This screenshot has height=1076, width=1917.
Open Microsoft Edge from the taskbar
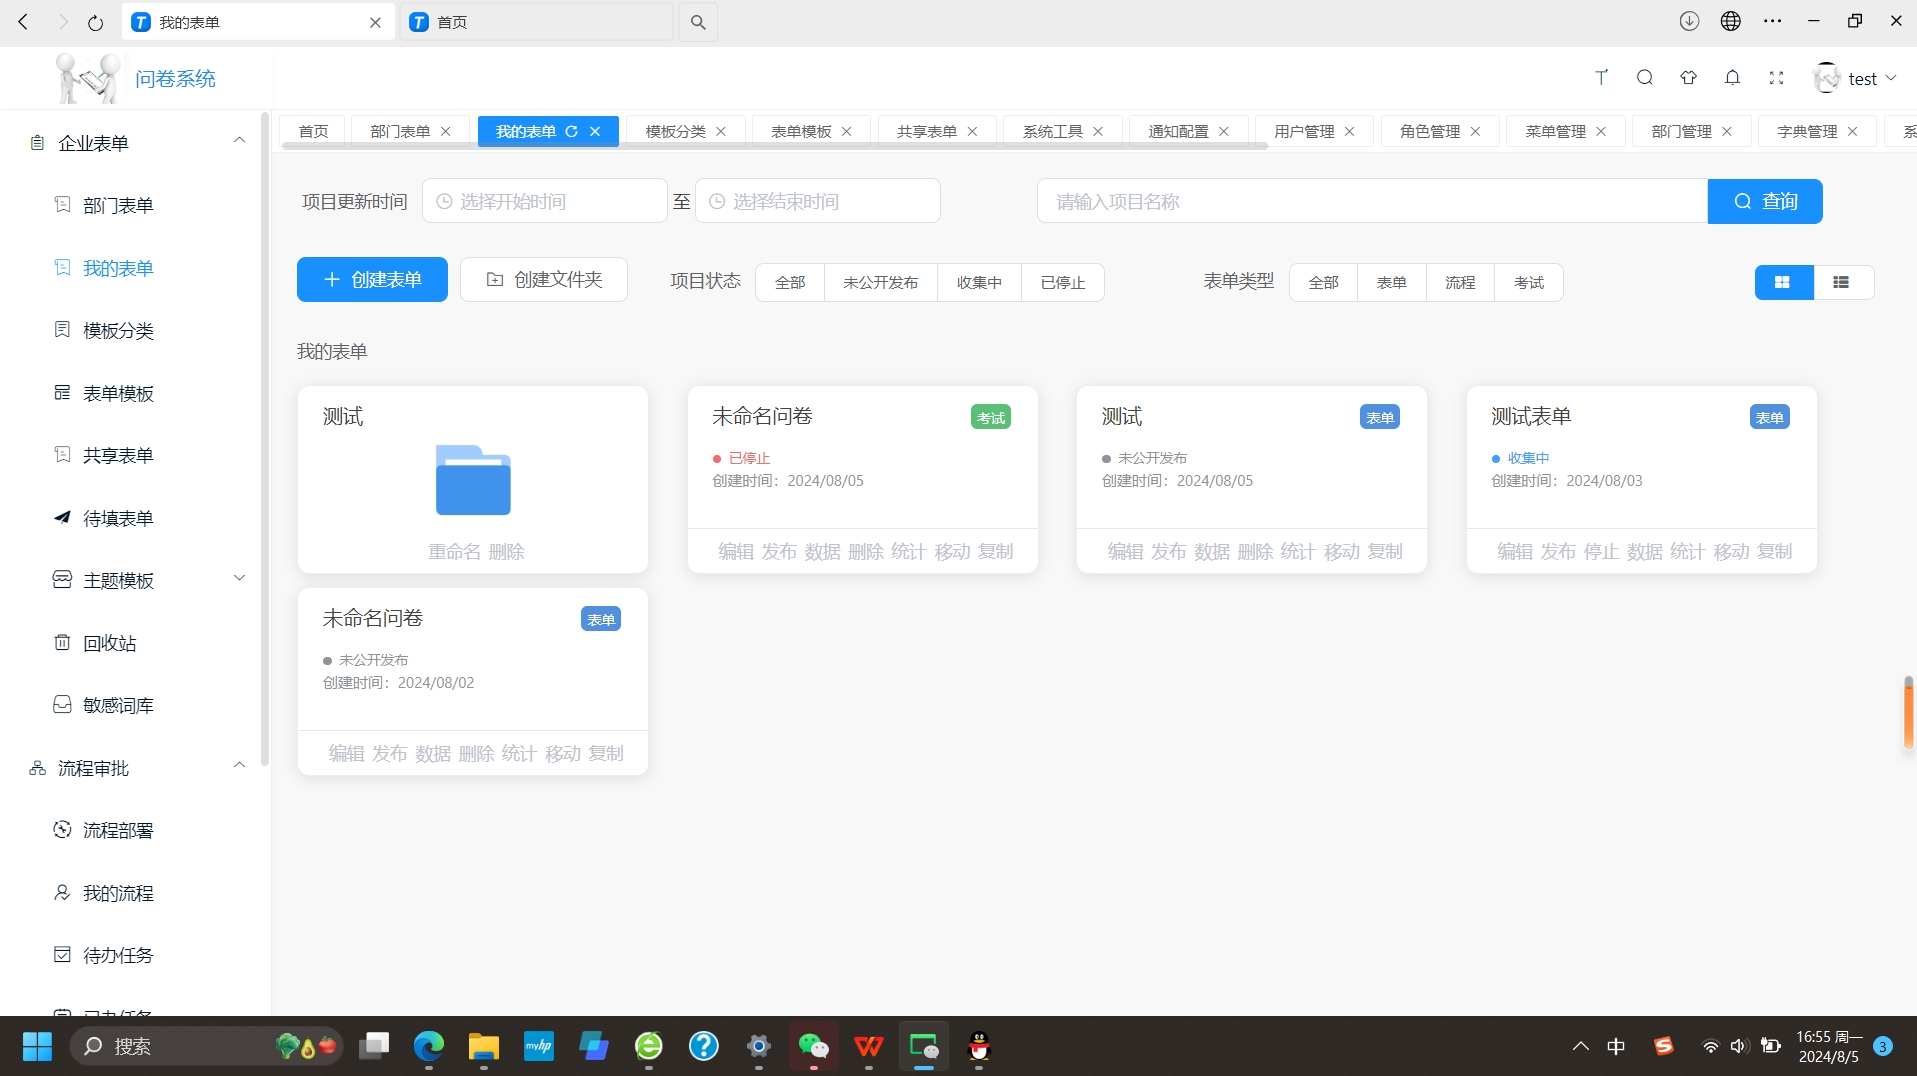point(429,1046)
